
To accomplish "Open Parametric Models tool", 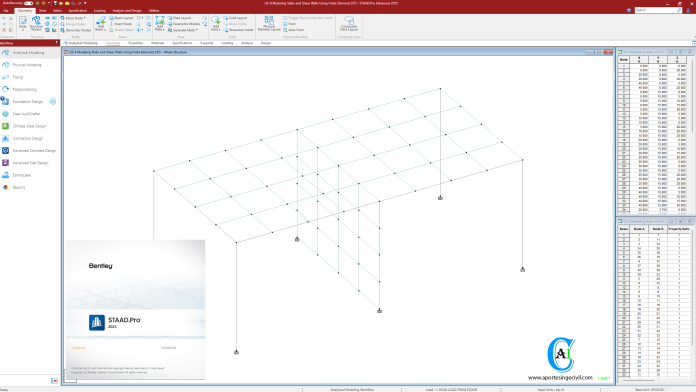I will (184, 24).
